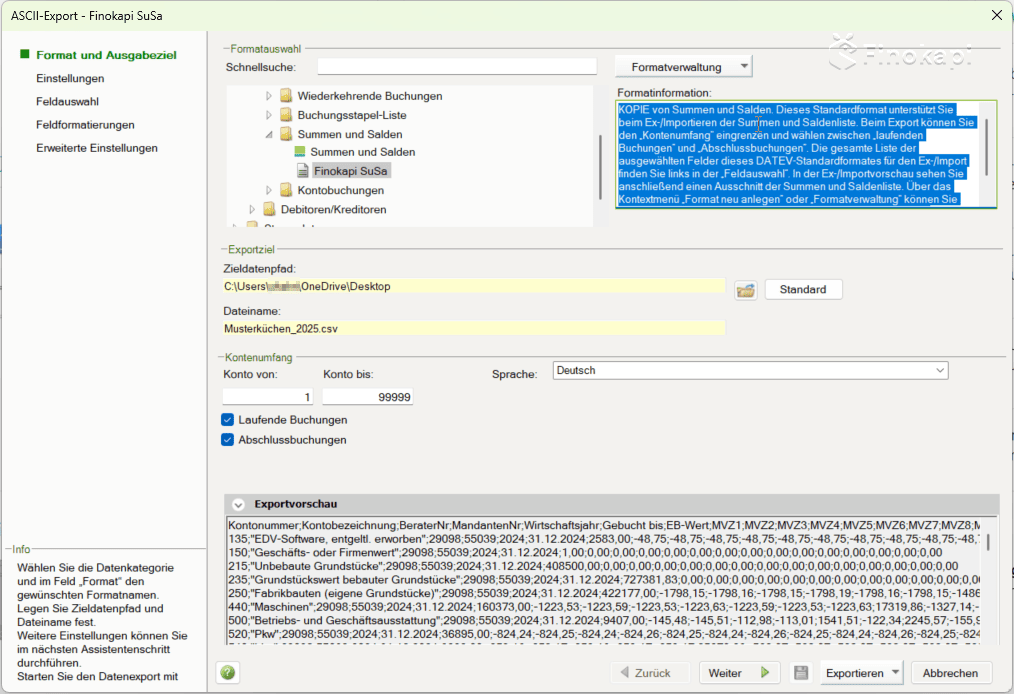Click preview line 235 Grundstückswert bebauter Grundstücke

point(604,580)
